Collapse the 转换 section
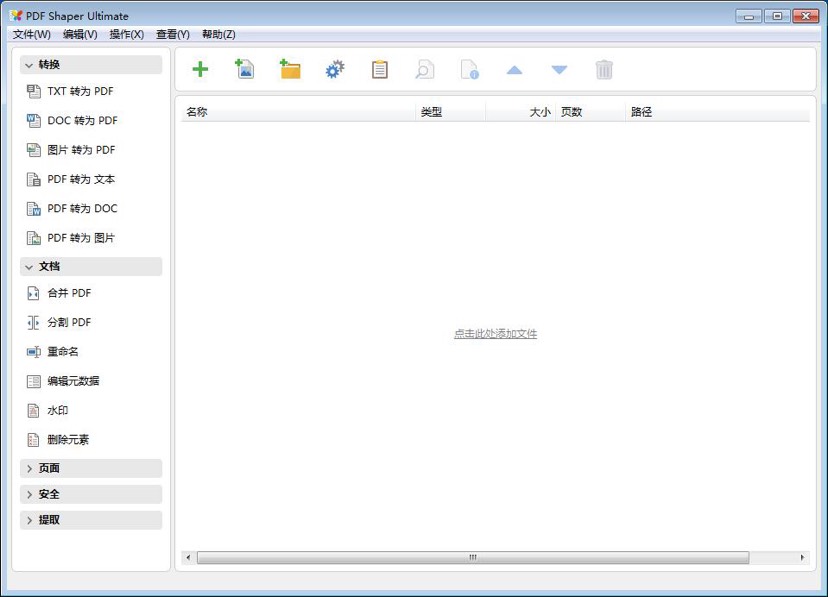 91,65
